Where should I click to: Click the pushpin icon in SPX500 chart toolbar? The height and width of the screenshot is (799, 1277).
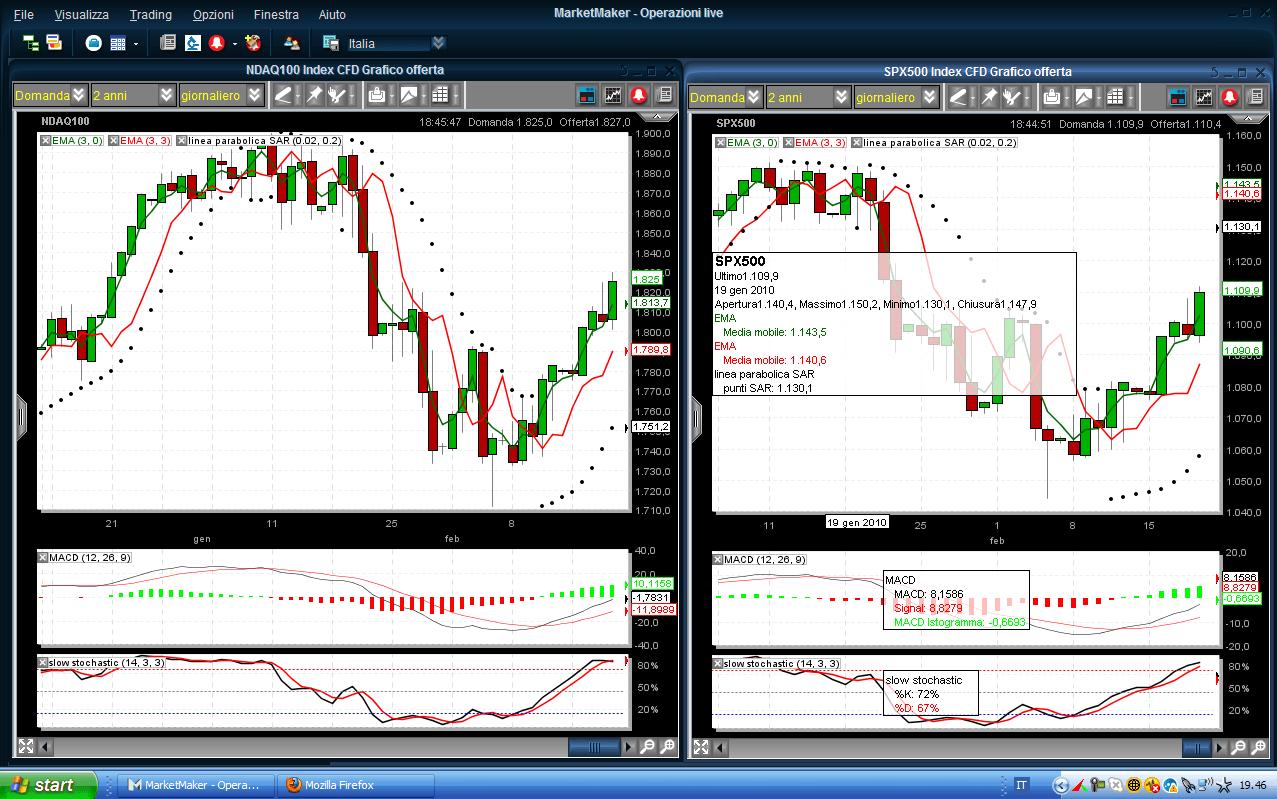[990, 97]
